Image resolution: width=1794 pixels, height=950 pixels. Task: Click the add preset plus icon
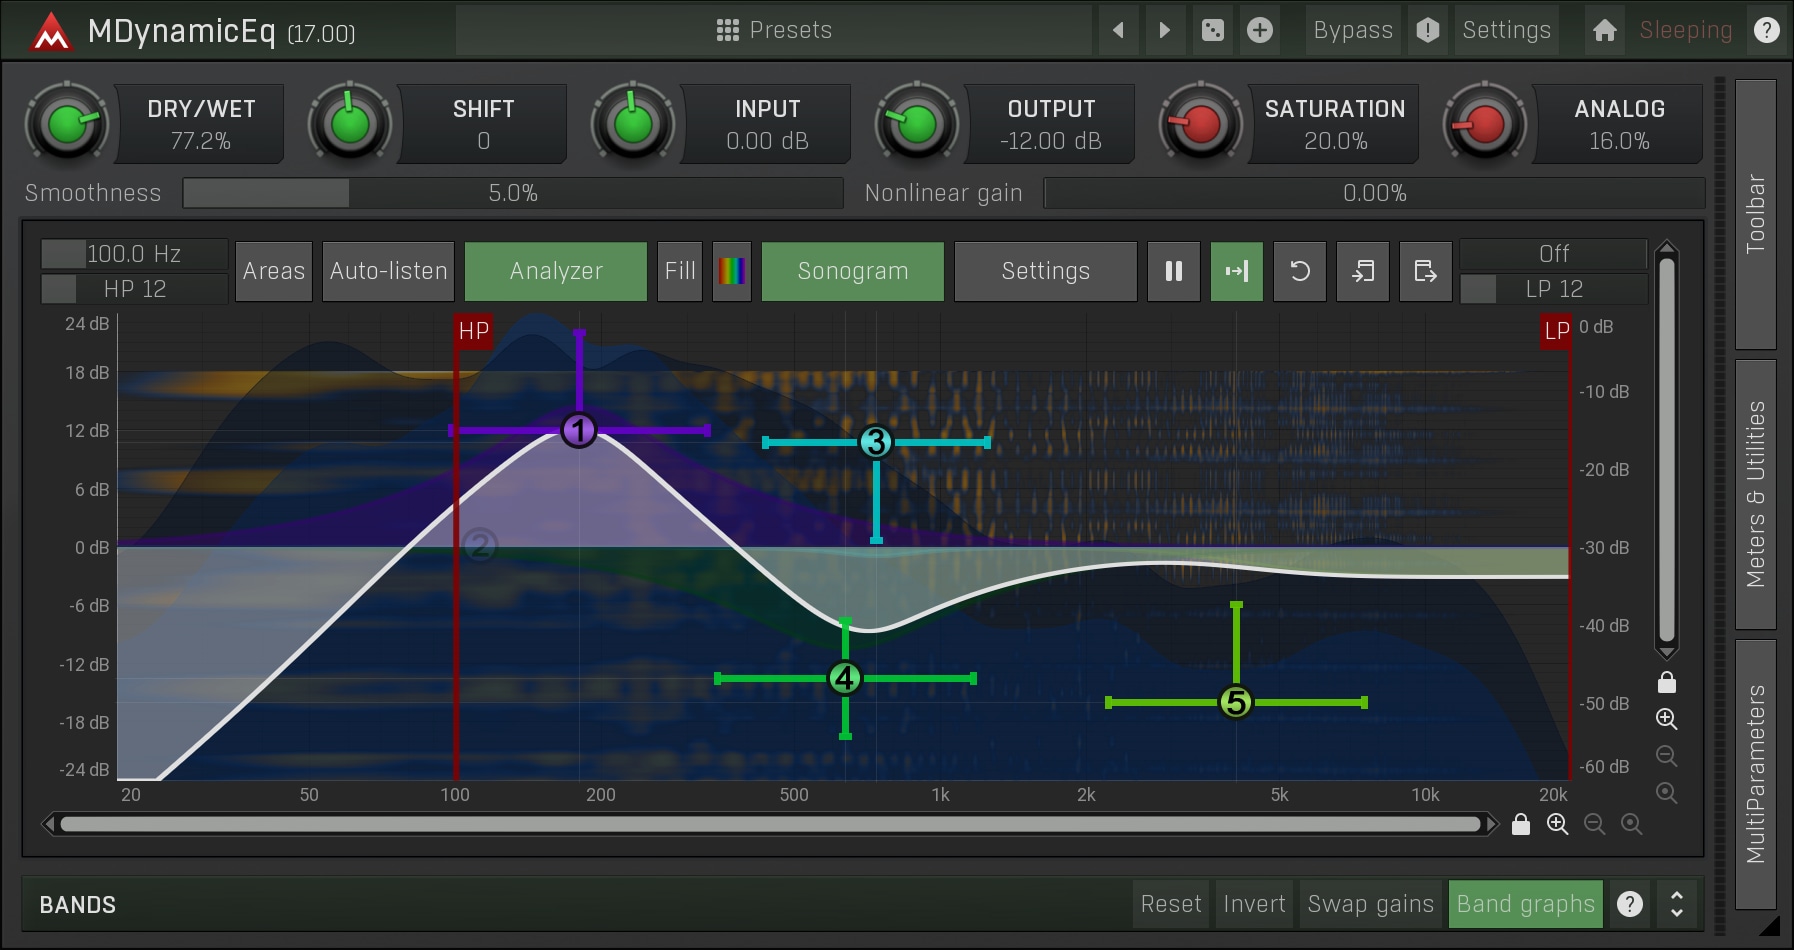point(1260,30)
